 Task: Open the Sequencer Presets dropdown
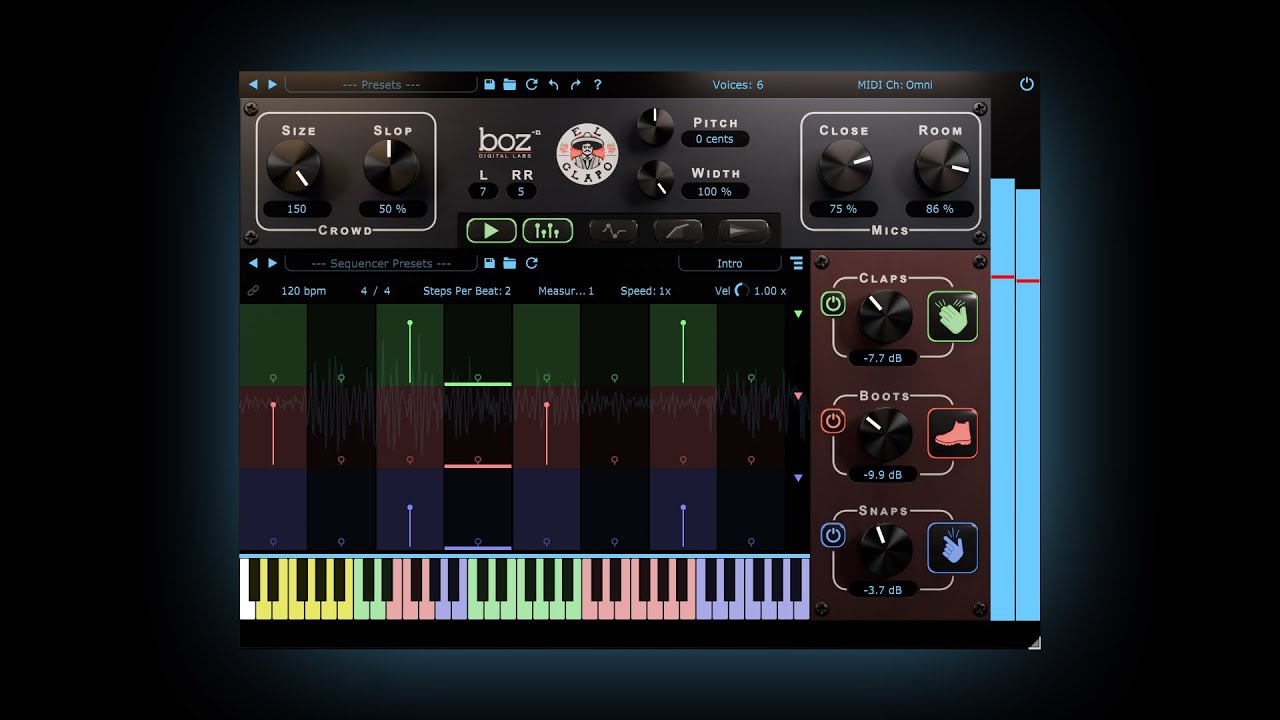pos(381,263)
